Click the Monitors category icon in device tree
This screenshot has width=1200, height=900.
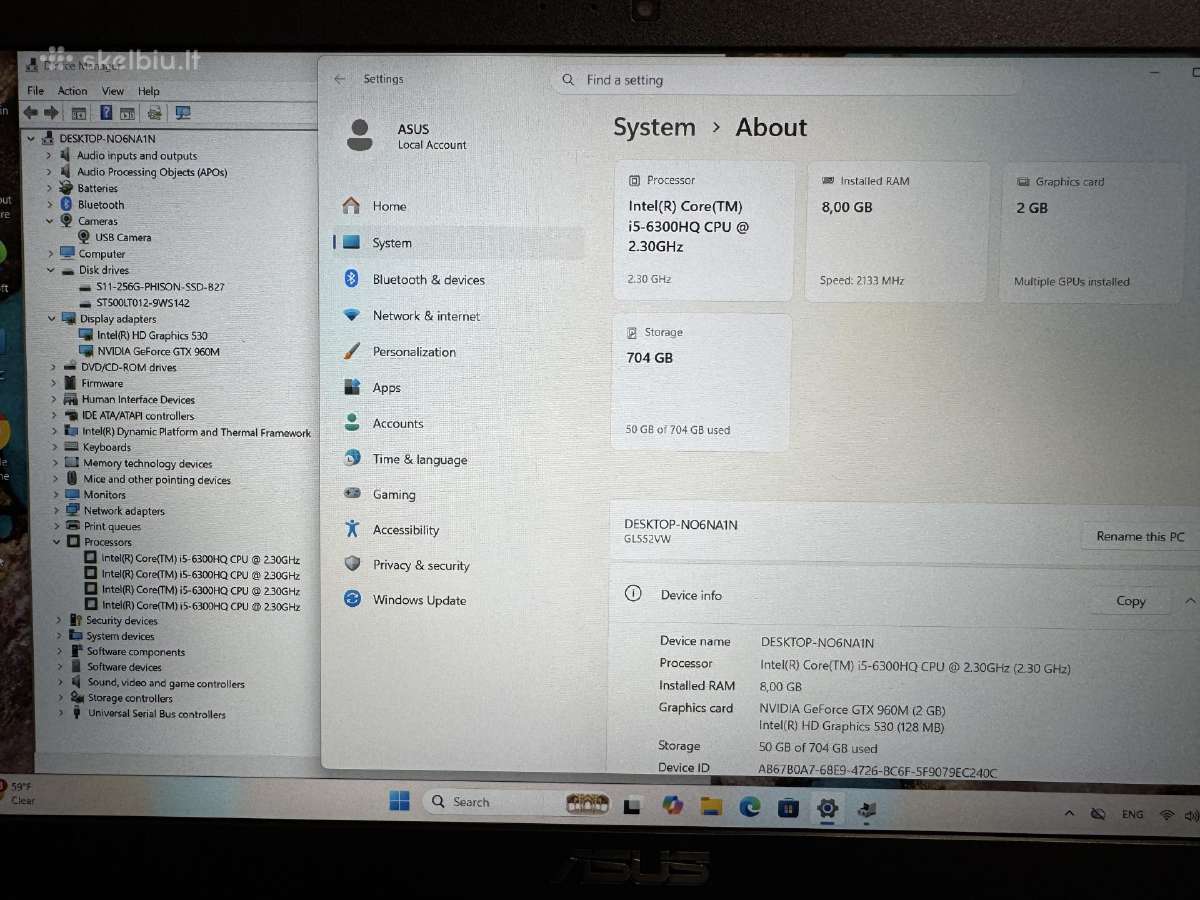pos(72,494)
